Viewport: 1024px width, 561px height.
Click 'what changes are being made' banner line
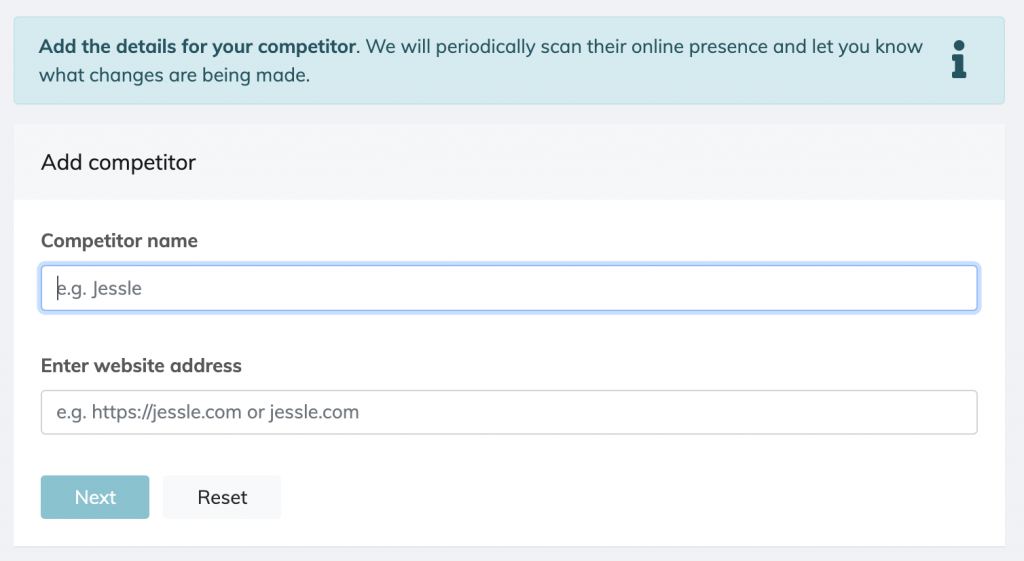click(x=174, y=75)
